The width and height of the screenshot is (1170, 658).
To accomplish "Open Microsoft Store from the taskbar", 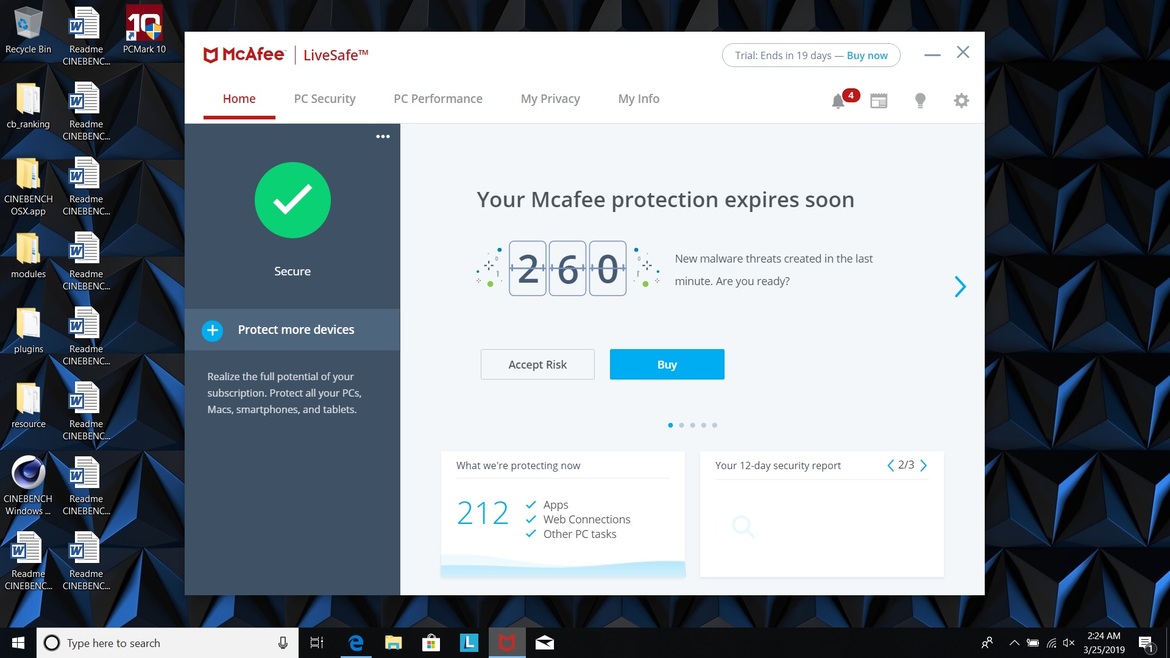I will point(431,643).
